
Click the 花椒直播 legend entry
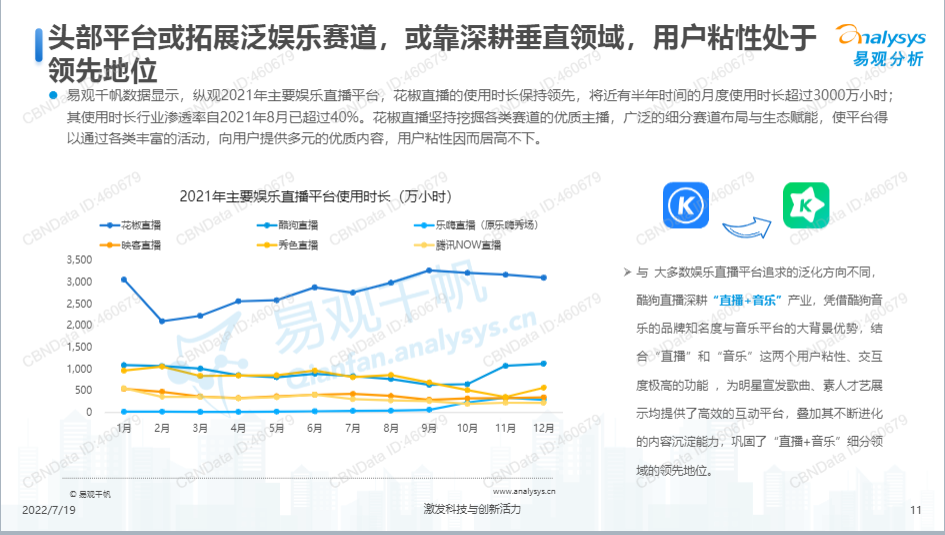pos(131,225)
